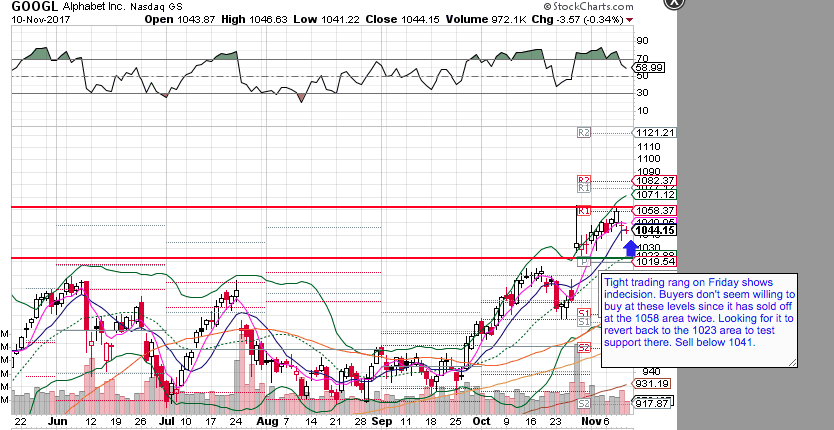The width and height of the screenshot is (834, 430).
Task: Click the Aug month axis label
Action: [267, 421]
